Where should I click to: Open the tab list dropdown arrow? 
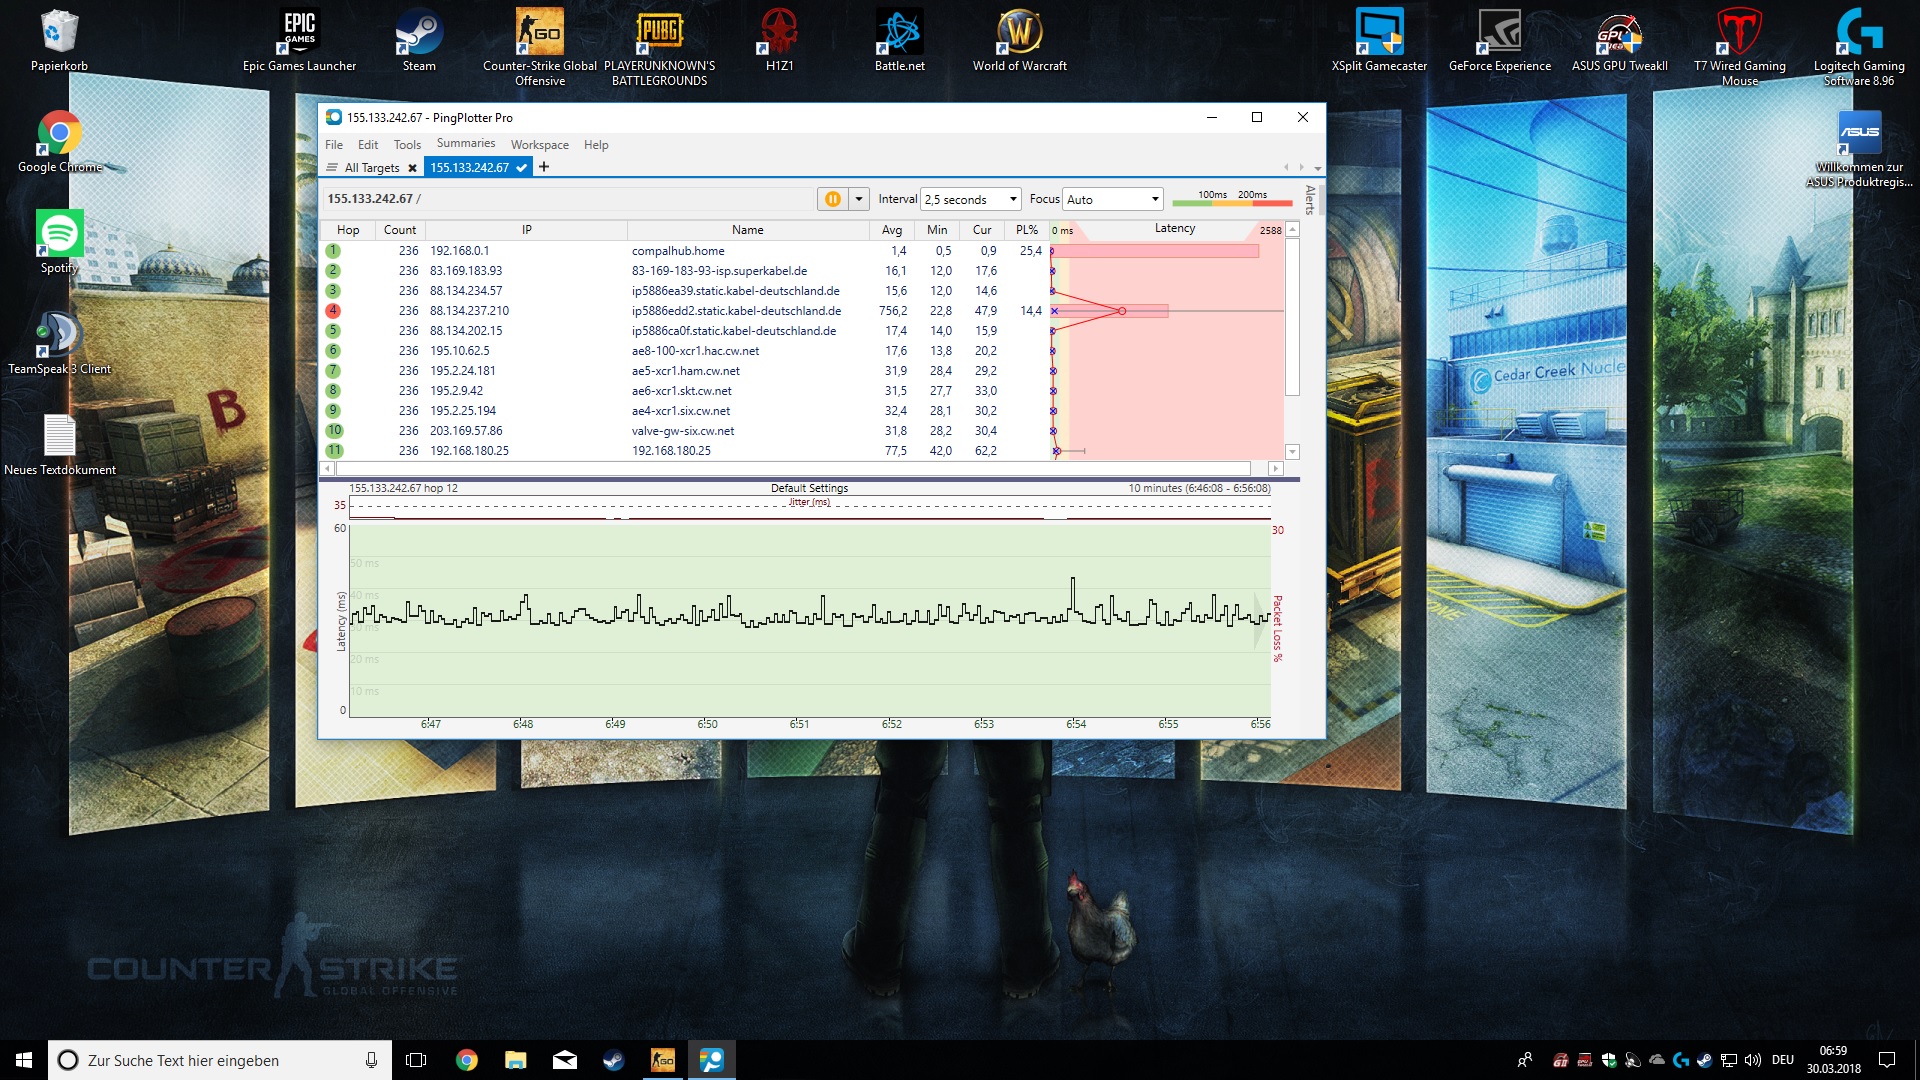click(1318, 168)
